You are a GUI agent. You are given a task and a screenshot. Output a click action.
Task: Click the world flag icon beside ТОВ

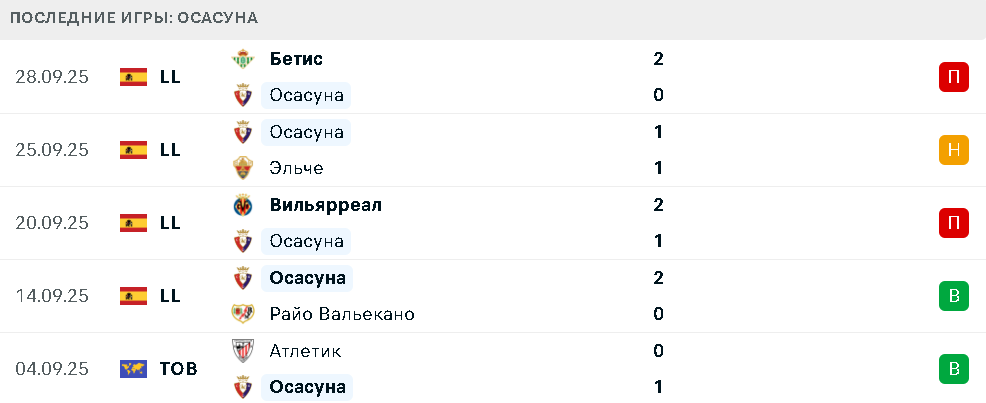tap(133, 369)
